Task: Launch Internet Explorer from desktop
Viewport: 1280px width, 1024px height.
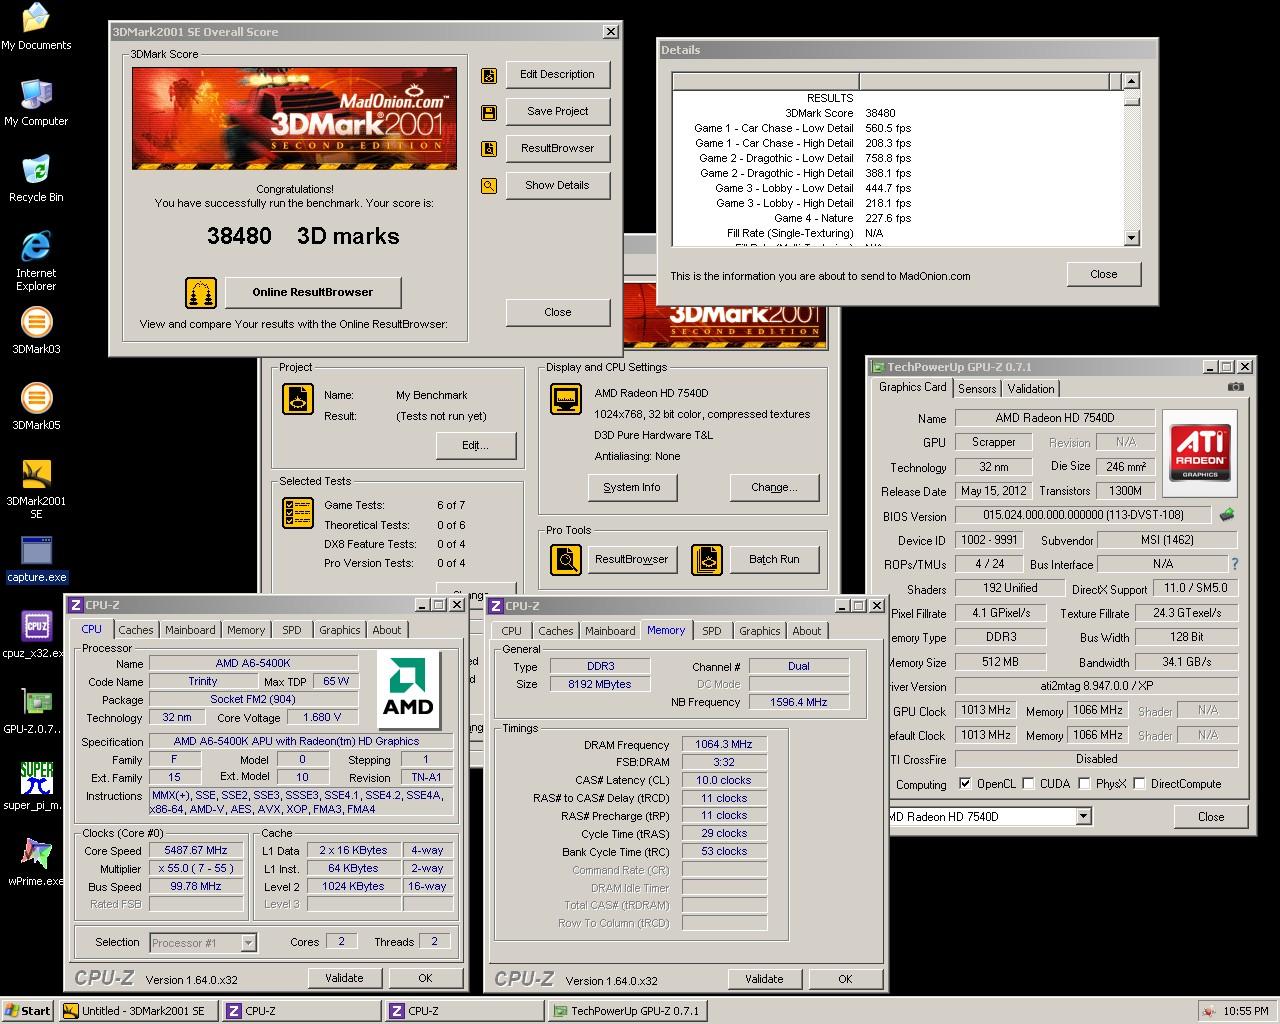Action: (36, 260)
